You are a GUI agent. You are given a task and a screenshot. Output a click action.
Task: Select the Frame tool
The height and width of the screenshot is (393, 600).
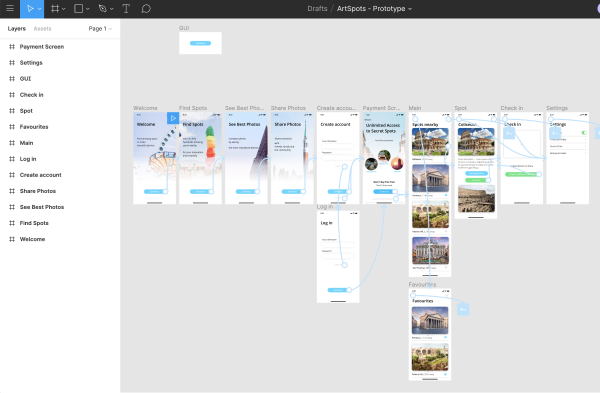click(55, 8)
